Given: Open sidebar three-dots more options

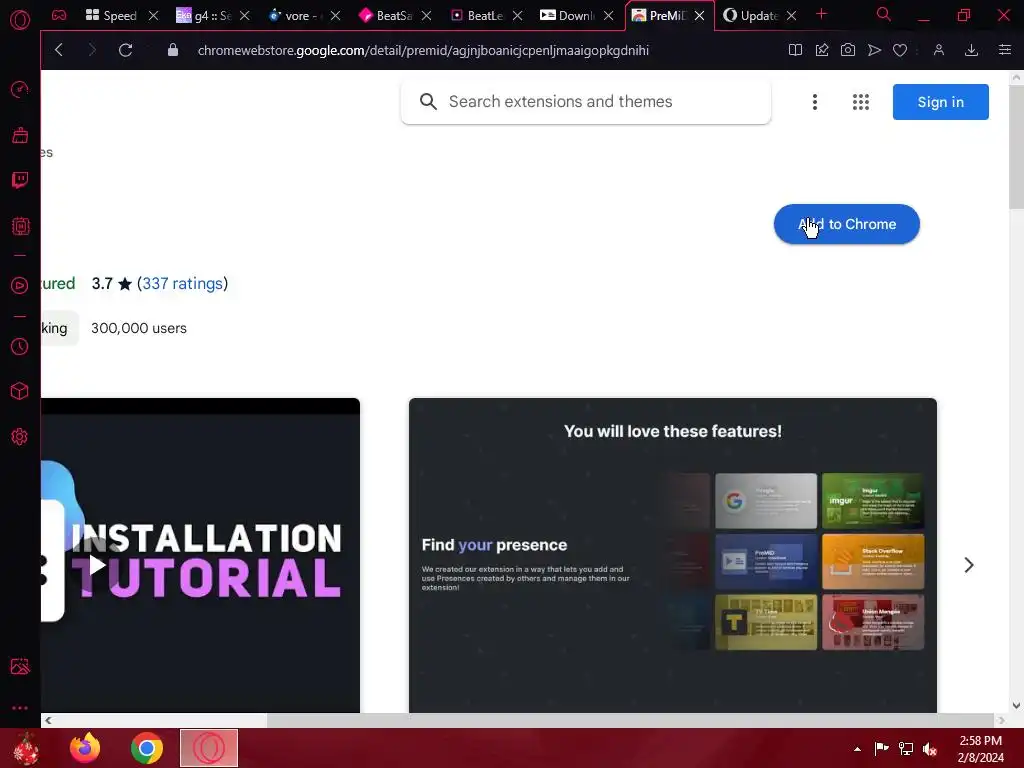Looking at the screenshot, I should pos(20,708).
